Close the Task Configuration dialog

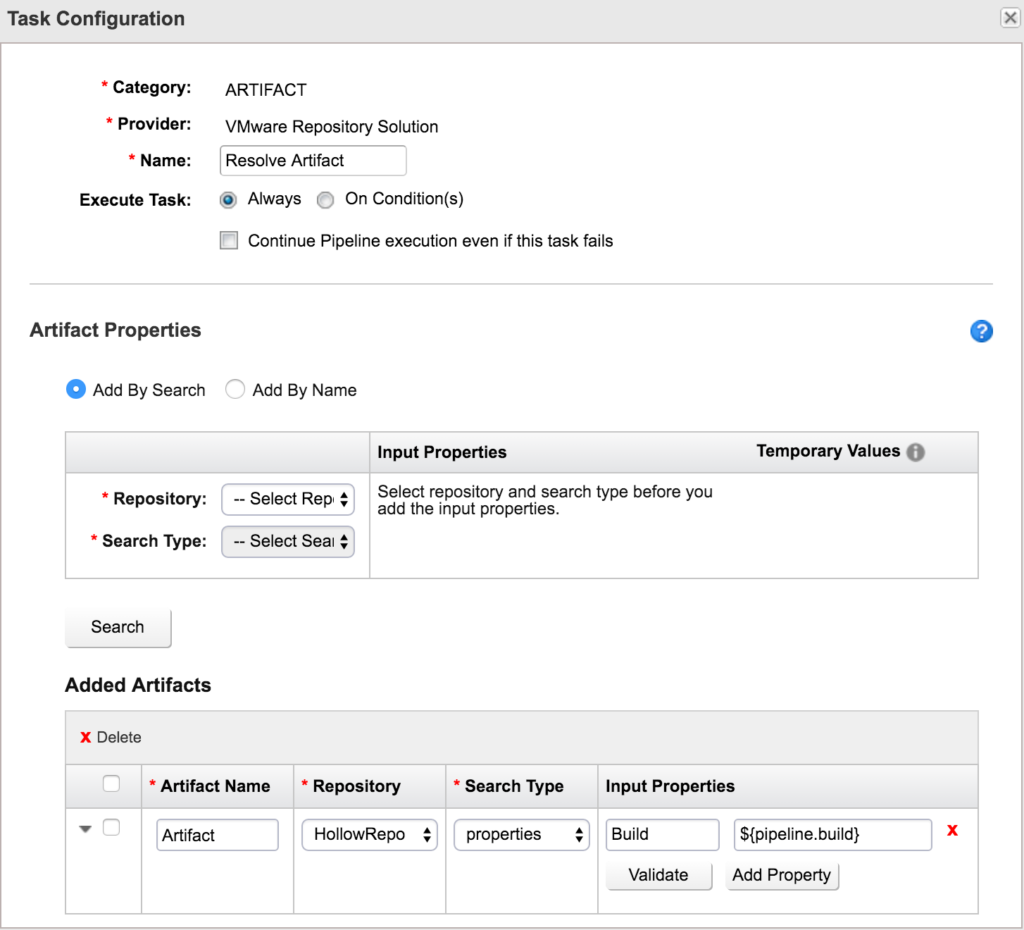tap(1010, 18)
